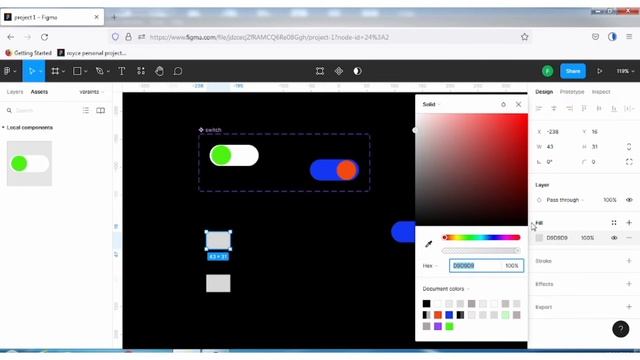Toggle fill visibility eye icon
The image size is (640, 360).
(614, 238)
